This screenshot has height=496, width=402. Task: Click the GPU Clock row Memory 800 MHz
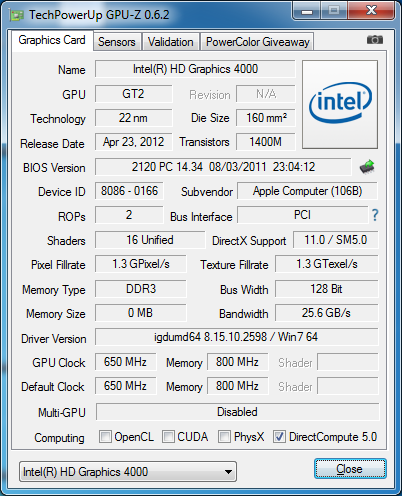click(237, 362)
